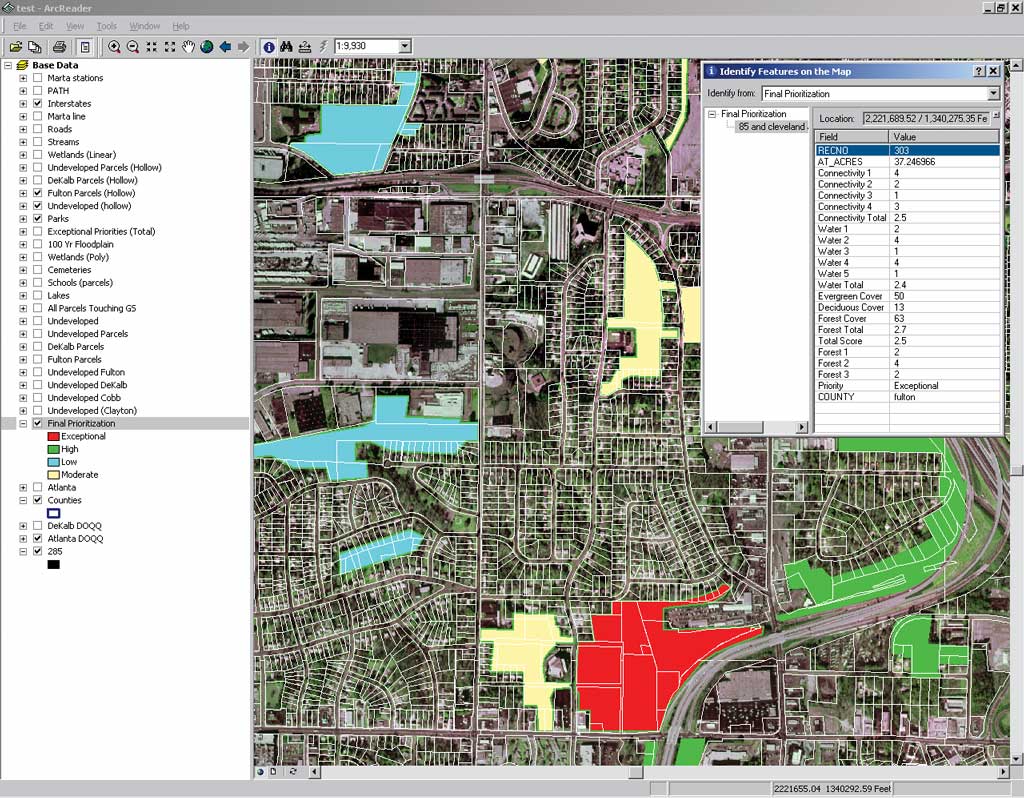Click the Exceptional red legend swatch
This screenshot has width=1024, height=798.
pos(54,436)
